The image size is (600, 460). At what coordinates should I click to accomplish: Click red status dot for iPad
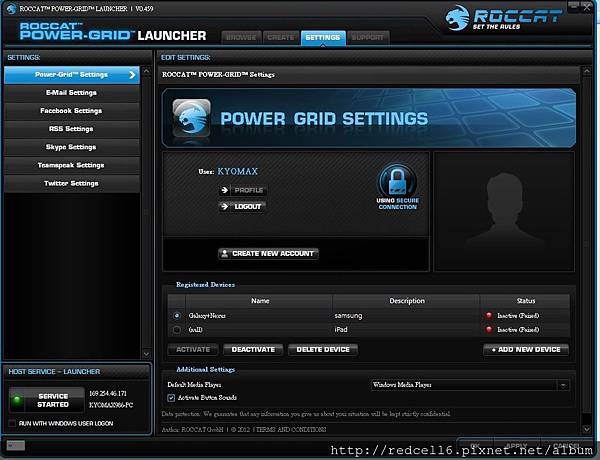[x=489, y=330]
